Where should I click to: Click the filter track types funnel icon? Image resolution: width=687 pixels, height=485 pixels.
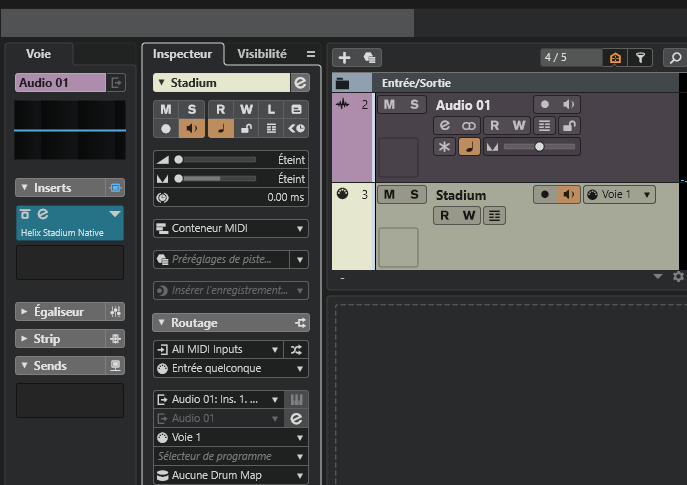(x=640, y=57)
